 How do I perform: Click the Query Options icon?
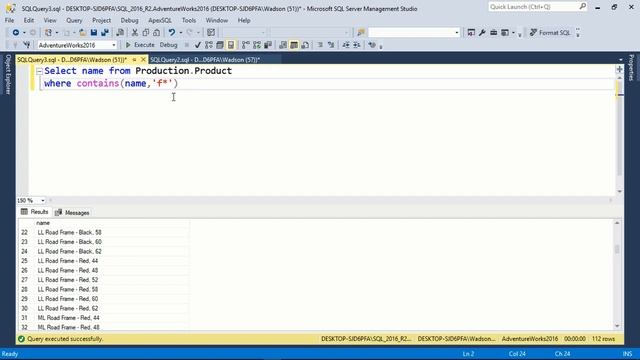pyautogui.click(x=220, y=45)
